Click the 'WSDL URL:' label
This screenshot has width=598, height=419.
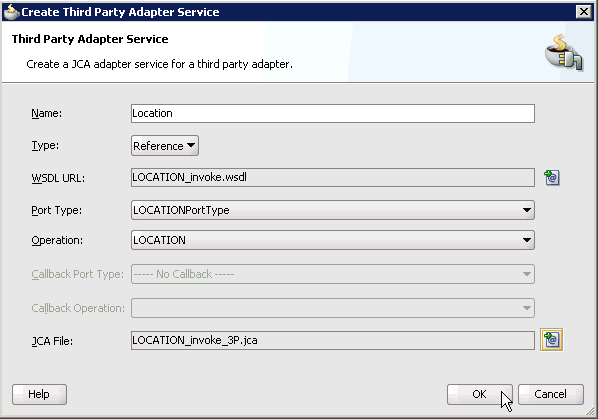point(58,178)
